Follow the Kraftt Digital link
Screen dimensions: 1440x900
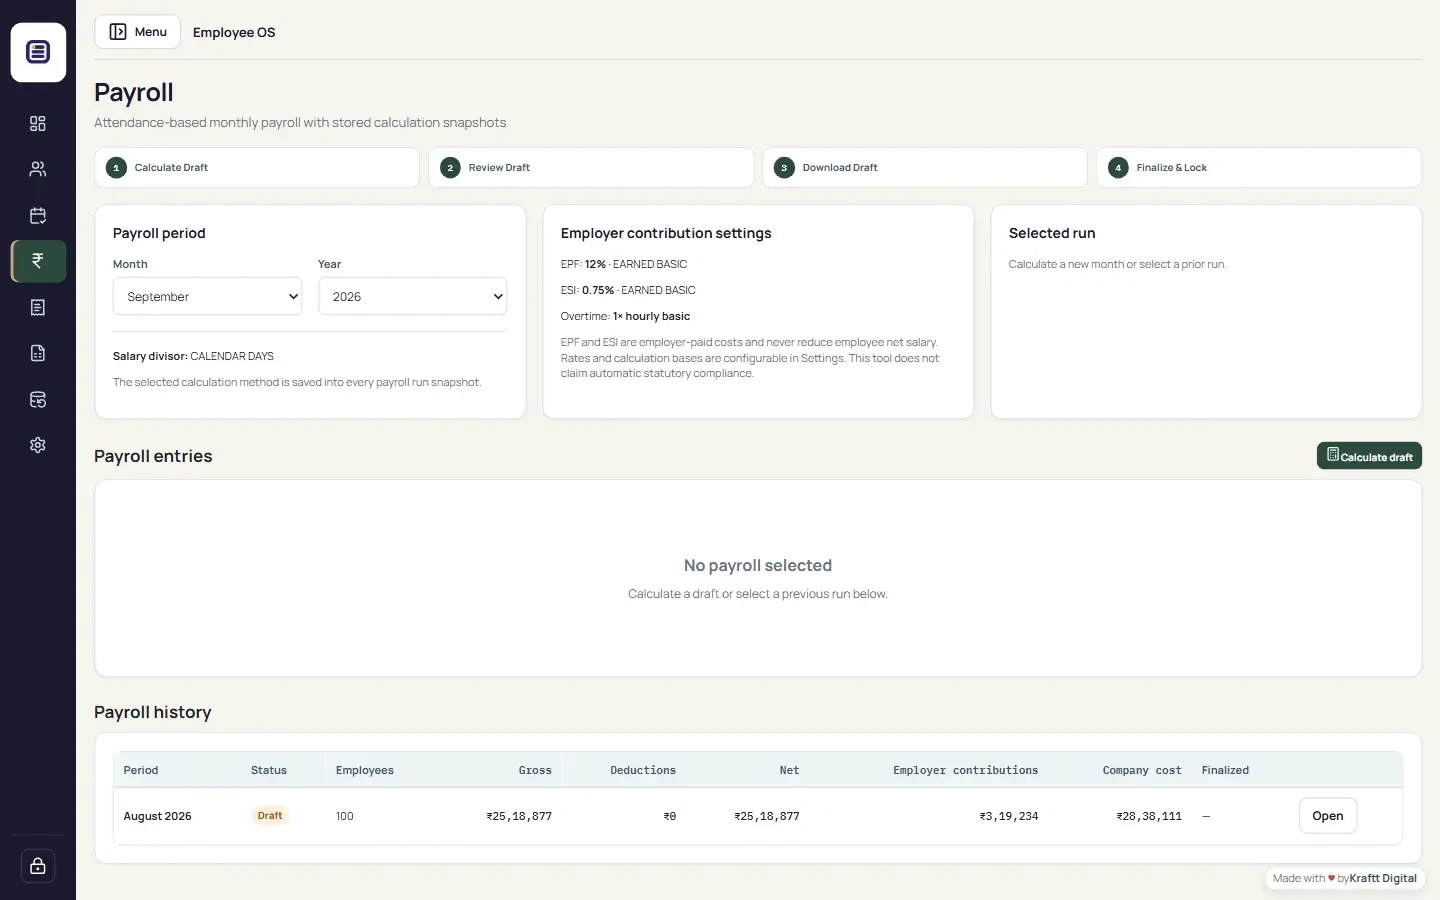click(1383, 878)
